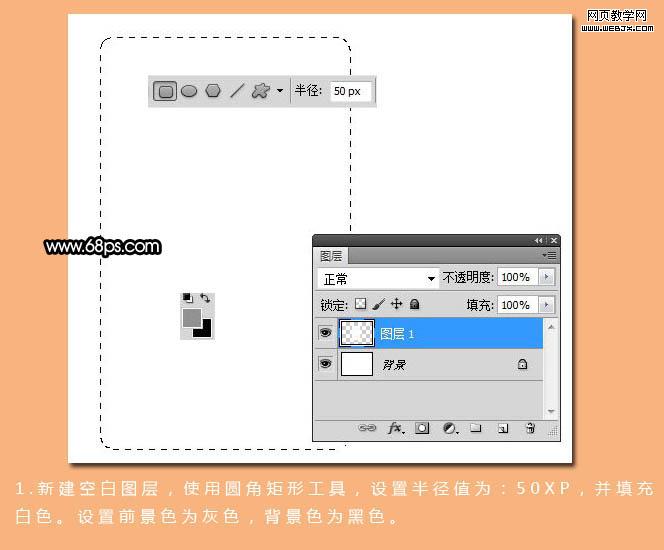Screen dimensions: 664x550
Task: Select the Polygon shape tool
Action: coord(213,91)
